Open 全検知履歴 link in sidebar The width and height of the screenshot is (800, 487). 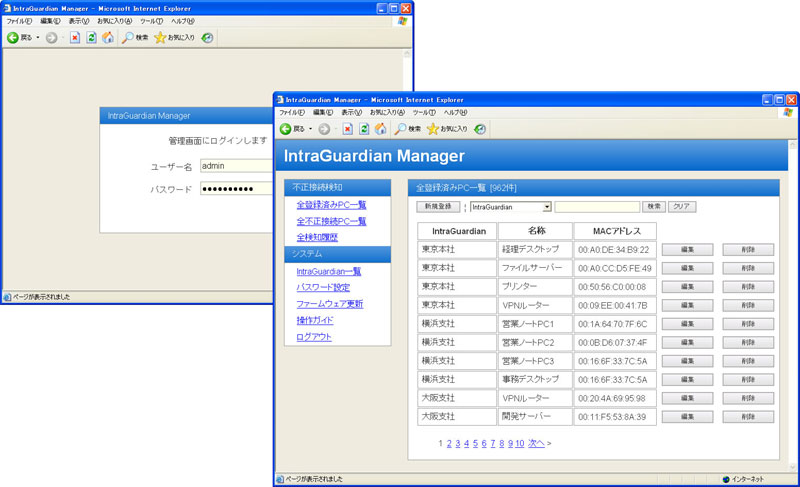tap(317, 237)
